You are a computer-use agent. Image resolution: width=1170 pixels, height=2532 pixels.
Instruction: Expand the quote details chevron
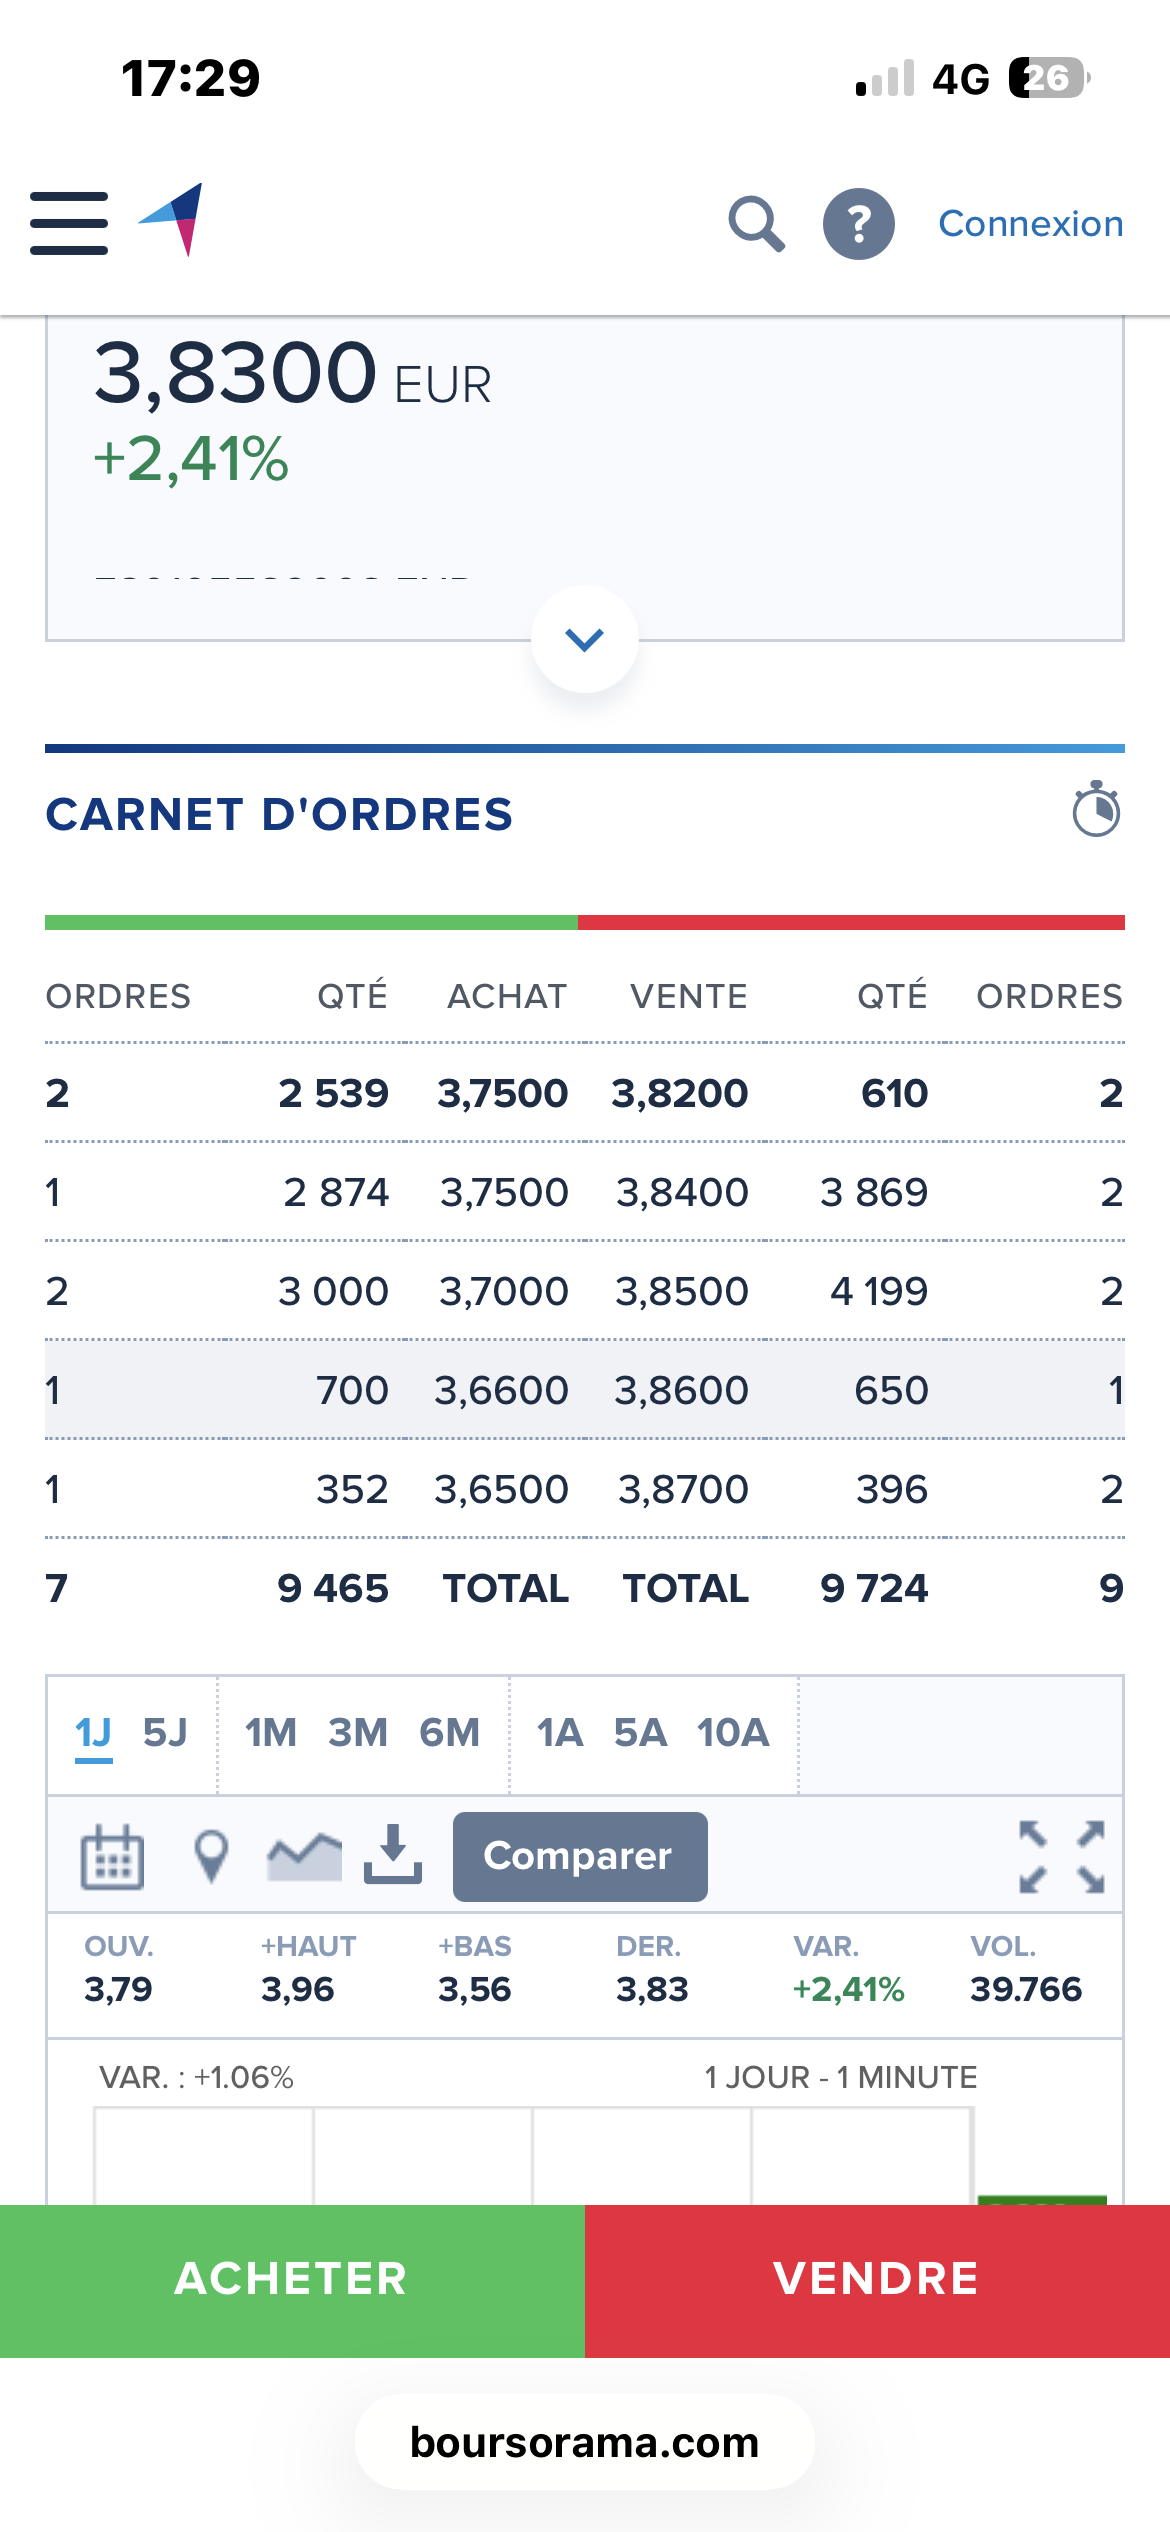coord(585,639)
